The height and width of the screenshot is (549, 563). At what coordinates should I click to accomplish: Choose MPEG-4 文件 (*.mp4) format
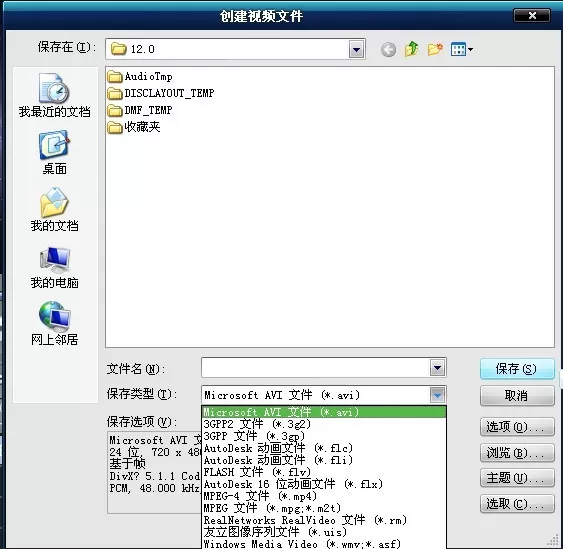[x=324, y=496]
